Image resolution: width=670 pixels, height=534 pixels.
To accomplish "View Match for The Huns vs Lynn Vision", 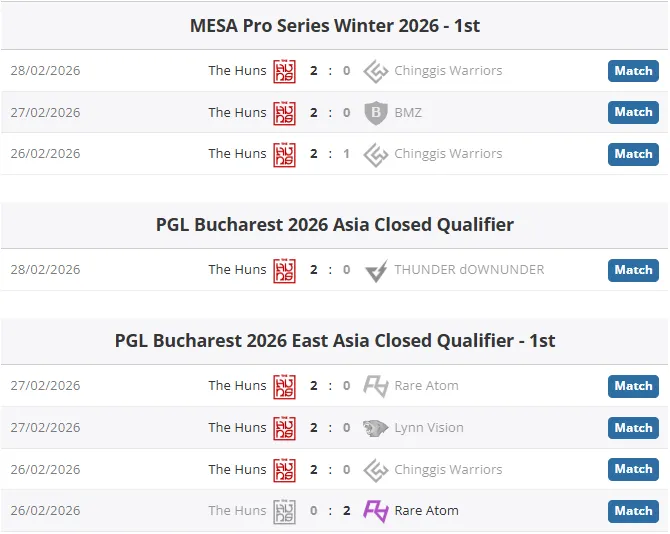I will click(633, 428).
